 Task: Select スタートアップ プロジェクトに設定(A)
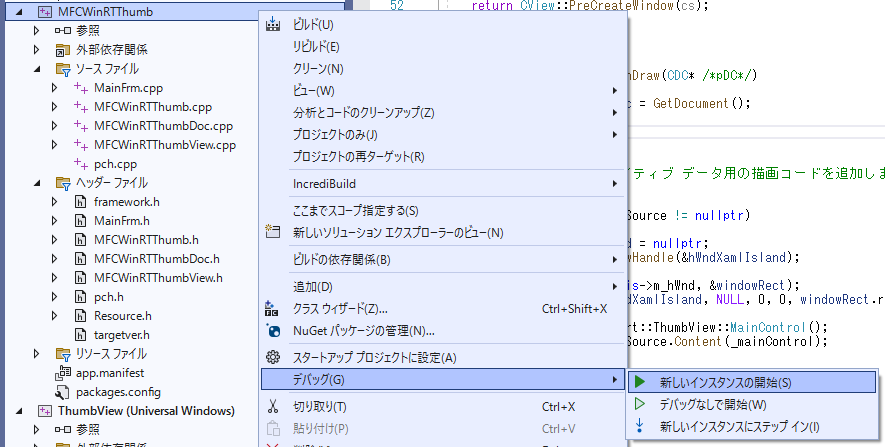[x=444, y=357]
